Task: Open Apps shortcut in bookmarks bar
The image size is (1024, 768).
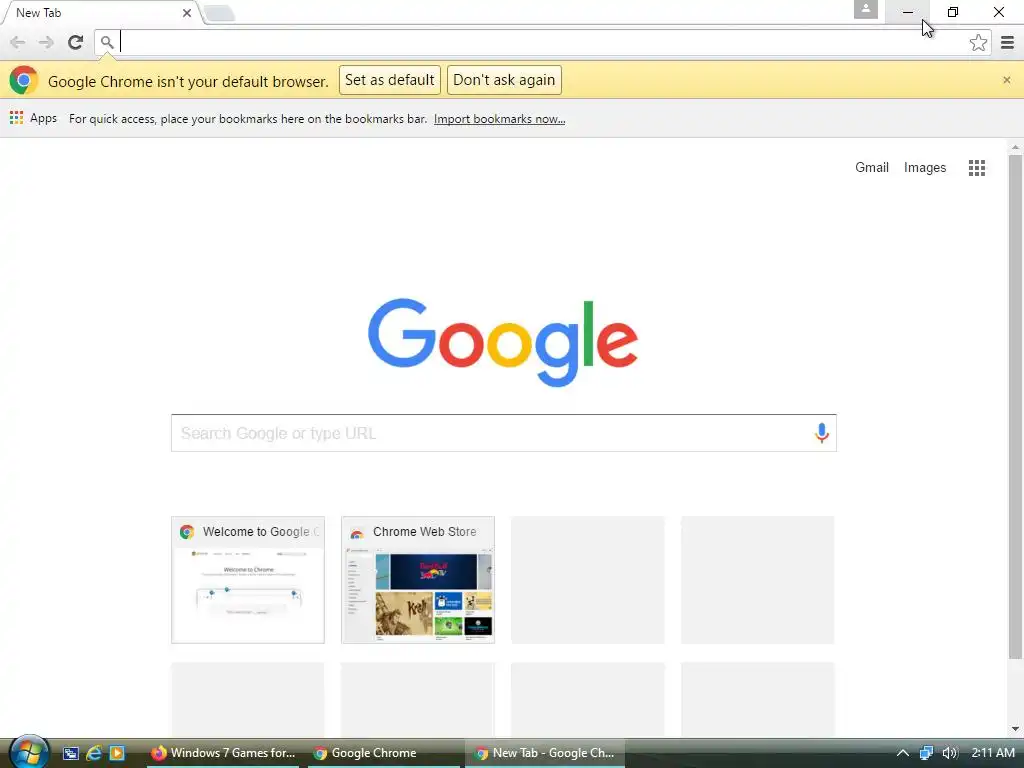Action: point(33,118)
